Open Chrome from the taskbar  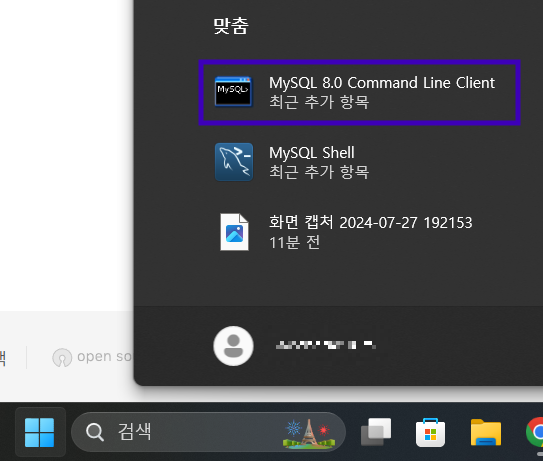(535, 432)
